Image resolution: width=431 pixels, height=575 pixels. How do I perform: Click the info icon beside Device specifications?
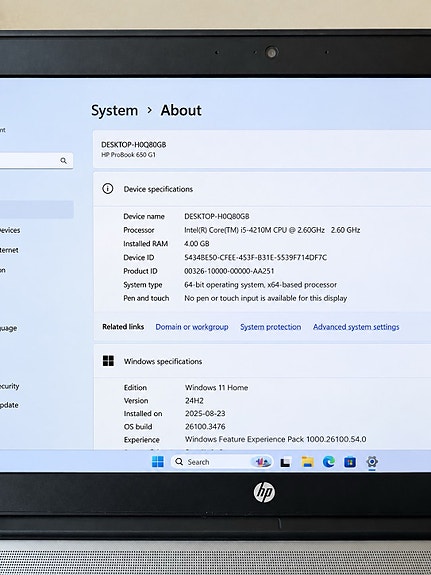click(107, 188)
